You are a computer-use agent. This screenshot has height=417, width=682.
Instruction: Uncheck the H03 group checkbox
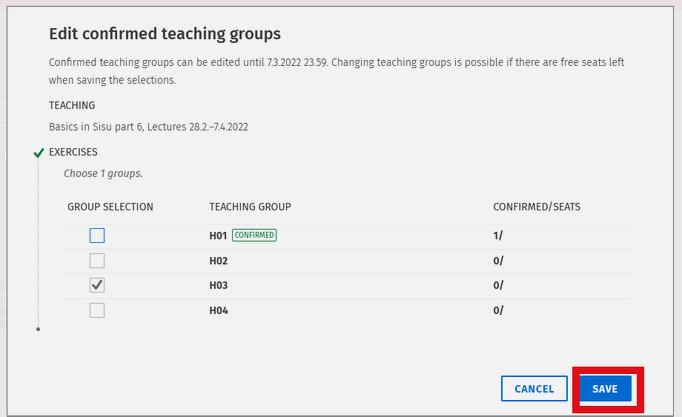coord(97,285)
